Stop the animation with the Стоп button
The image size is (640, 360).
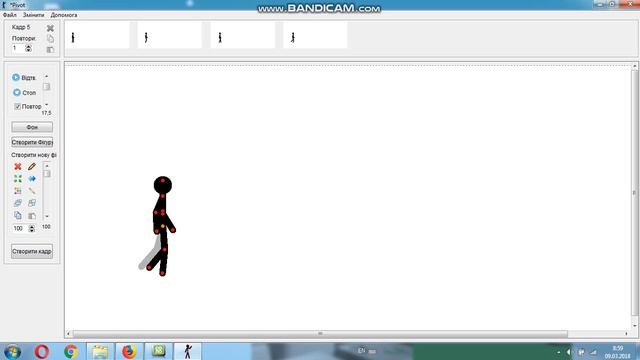[x=24, y=93]
